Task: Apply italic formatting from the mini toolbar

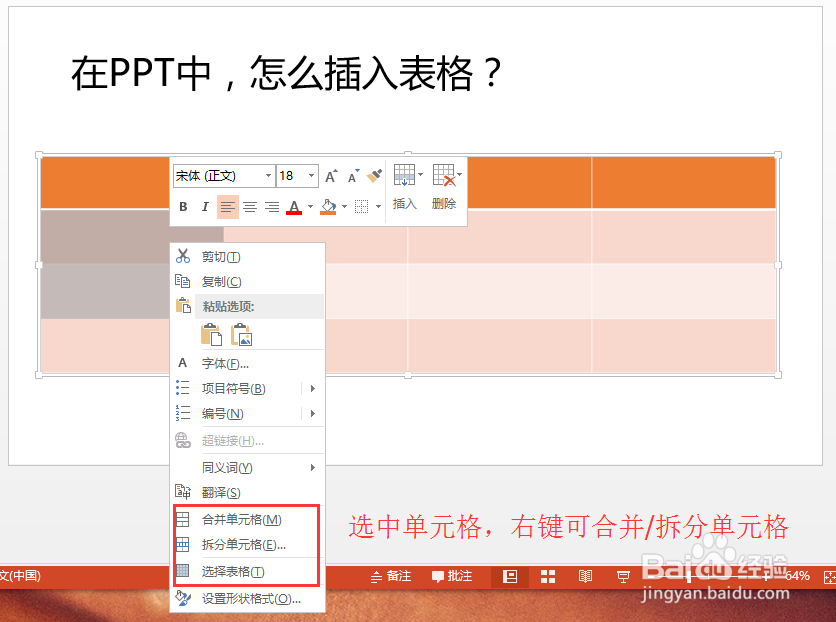Action: click(x=204, y=206)
